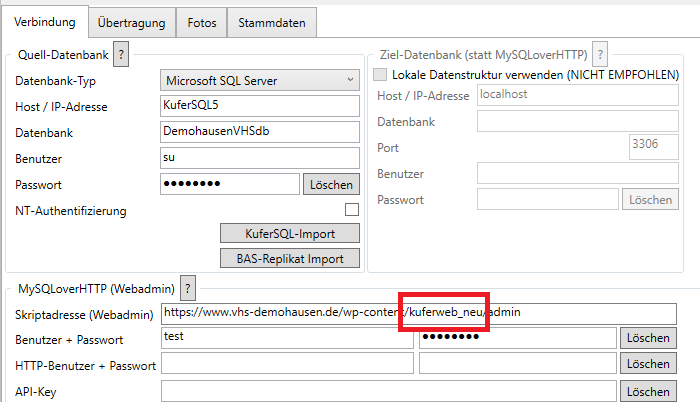Switch to the Übertragung tab
Screen dimensions: 700x402
pos(132,23)
